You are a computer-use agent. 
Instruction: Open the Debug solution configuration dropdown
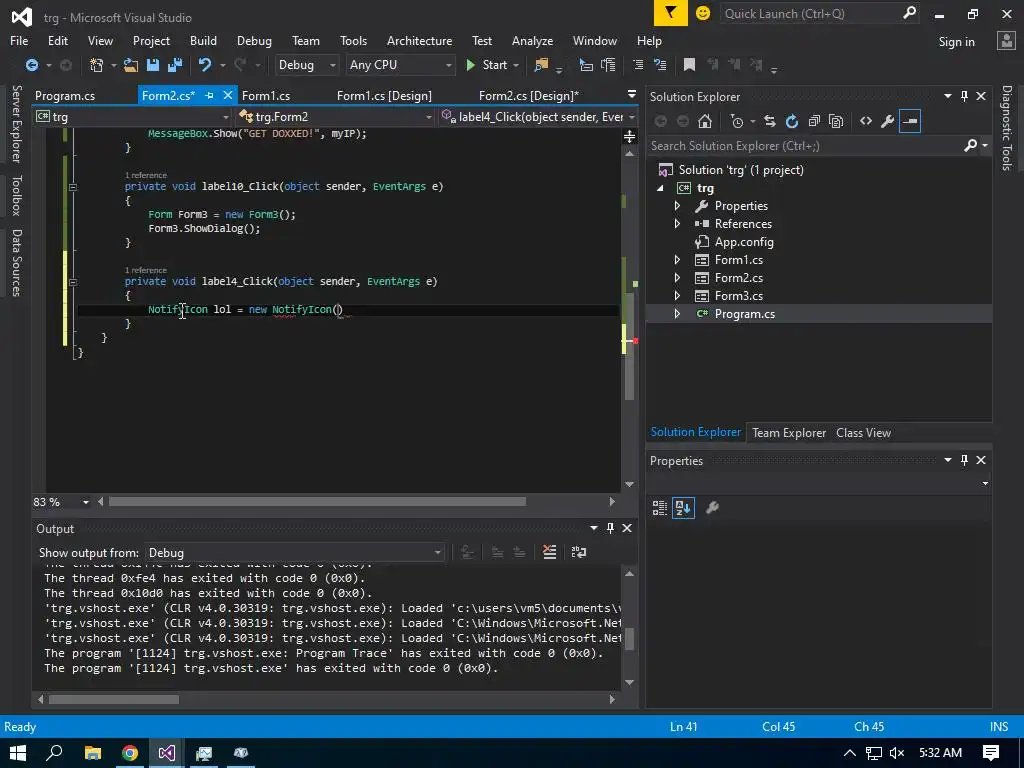coord(306,65)
